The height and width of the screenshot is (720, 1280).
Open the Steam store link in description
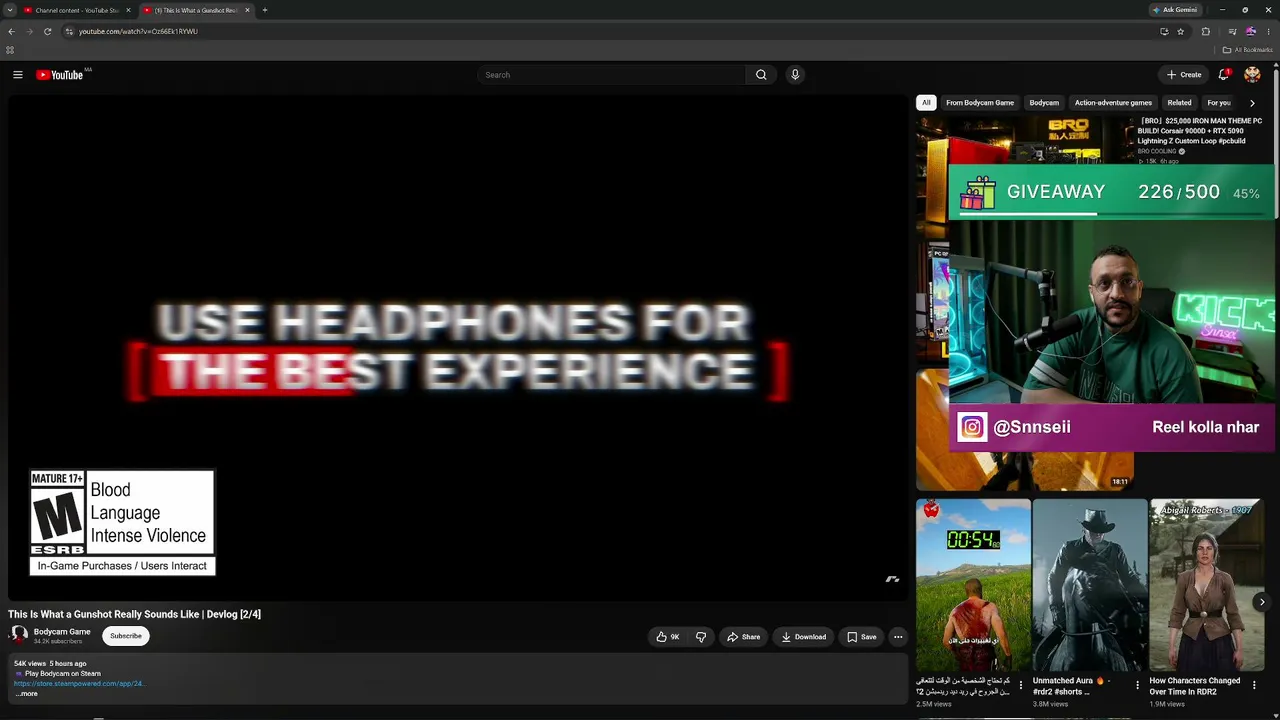(79, 684)
